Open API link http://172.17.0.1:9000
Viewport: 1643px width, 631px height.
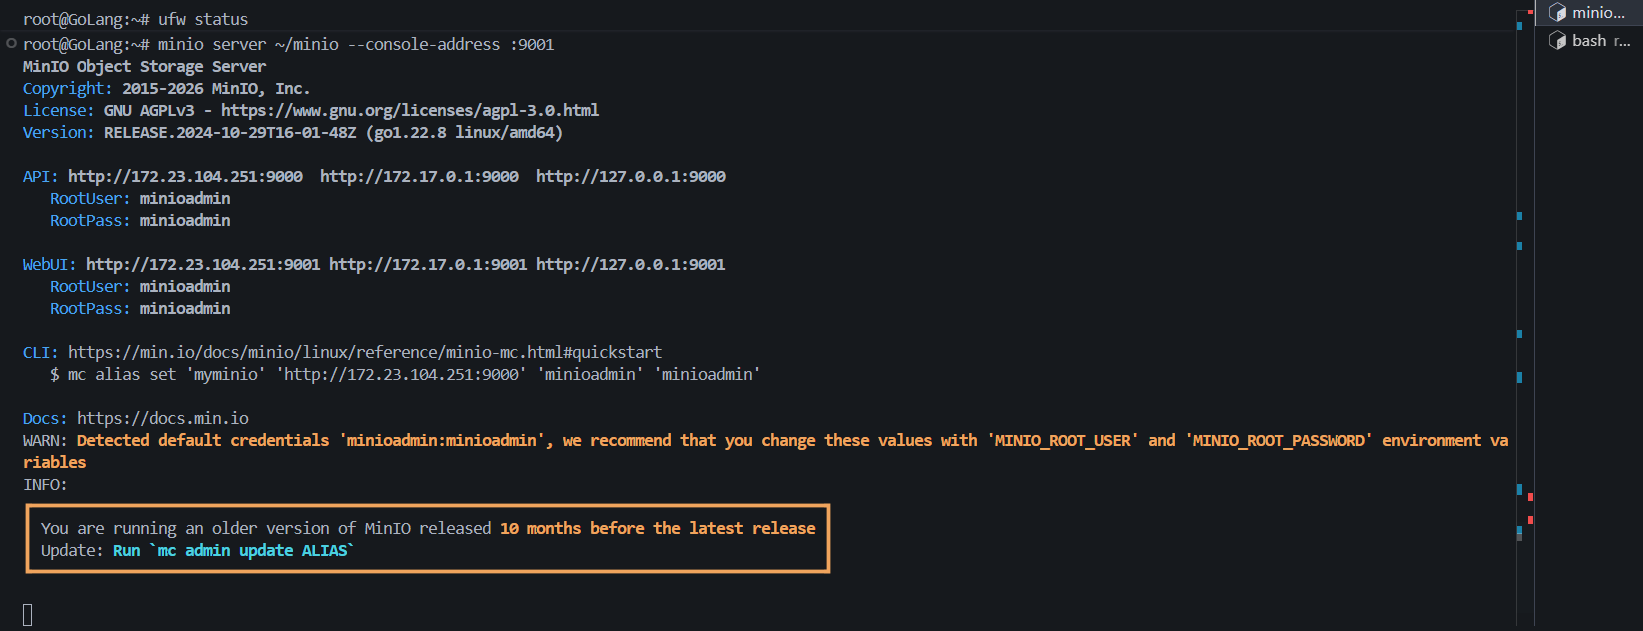tap(419, 177)
